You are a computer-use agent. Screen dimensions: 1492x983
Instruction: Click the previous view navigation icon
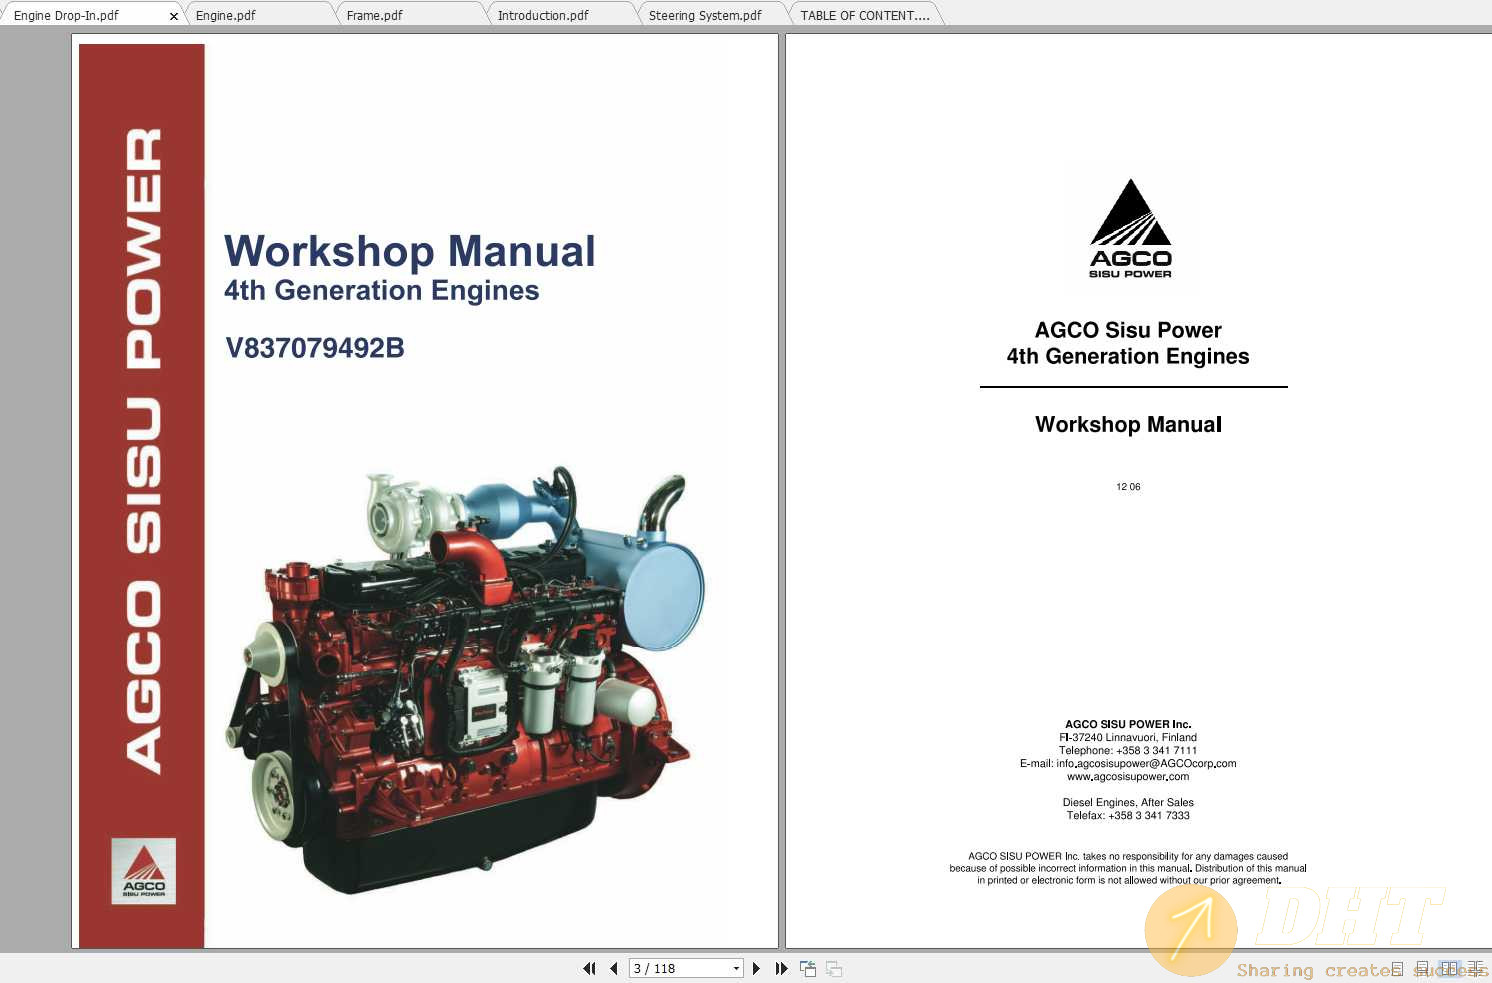[808, 968]
